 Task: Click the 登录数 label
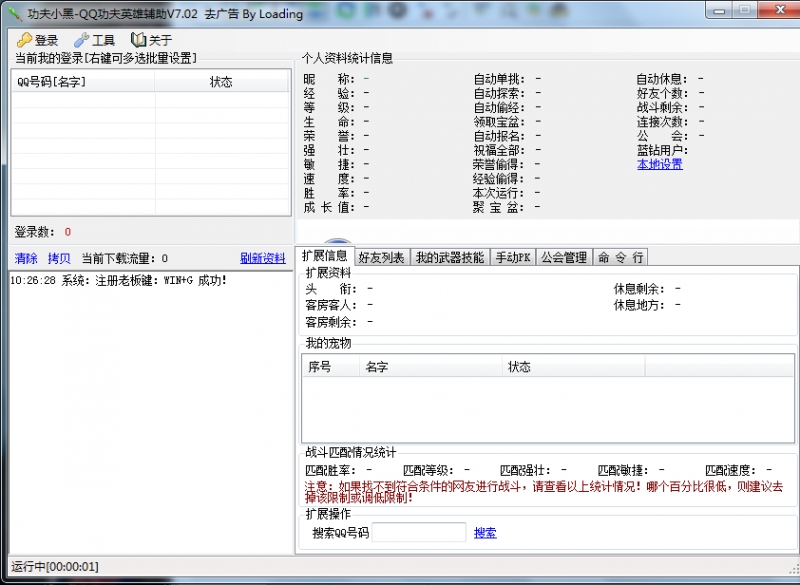coord(34,232)
